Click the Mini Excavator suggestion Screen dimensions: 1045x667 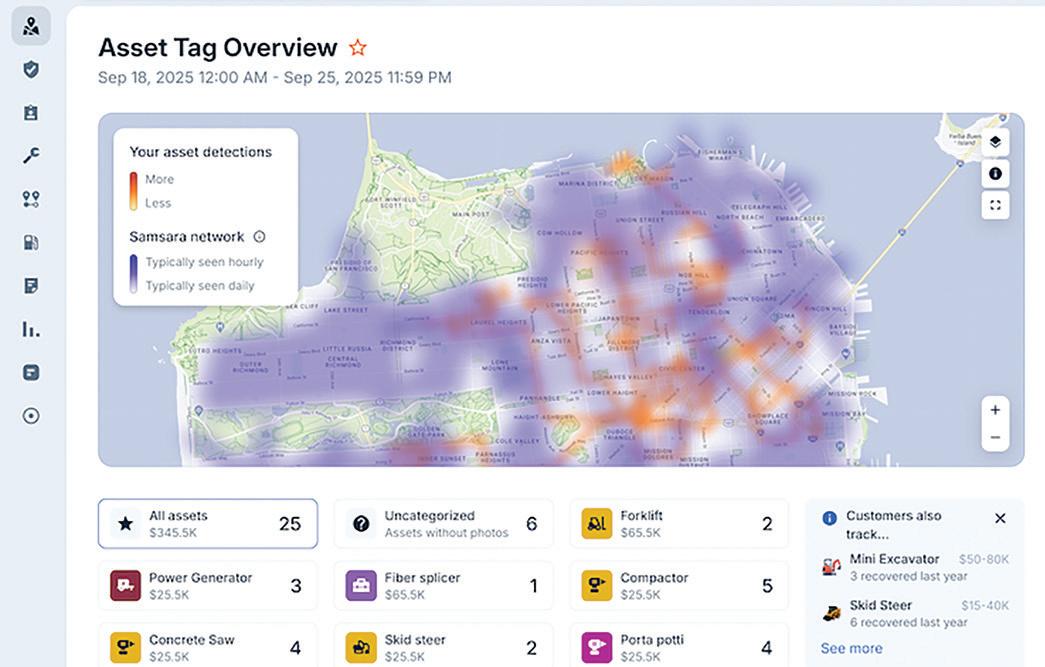click(915, 567)
